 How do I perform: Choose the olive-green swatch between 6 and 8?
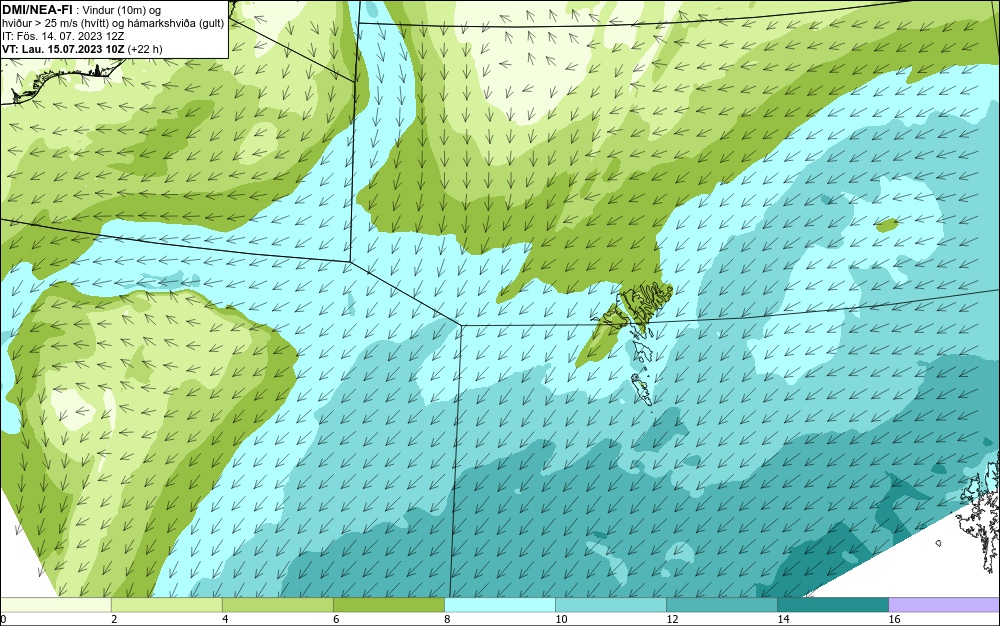click(389, 604)
